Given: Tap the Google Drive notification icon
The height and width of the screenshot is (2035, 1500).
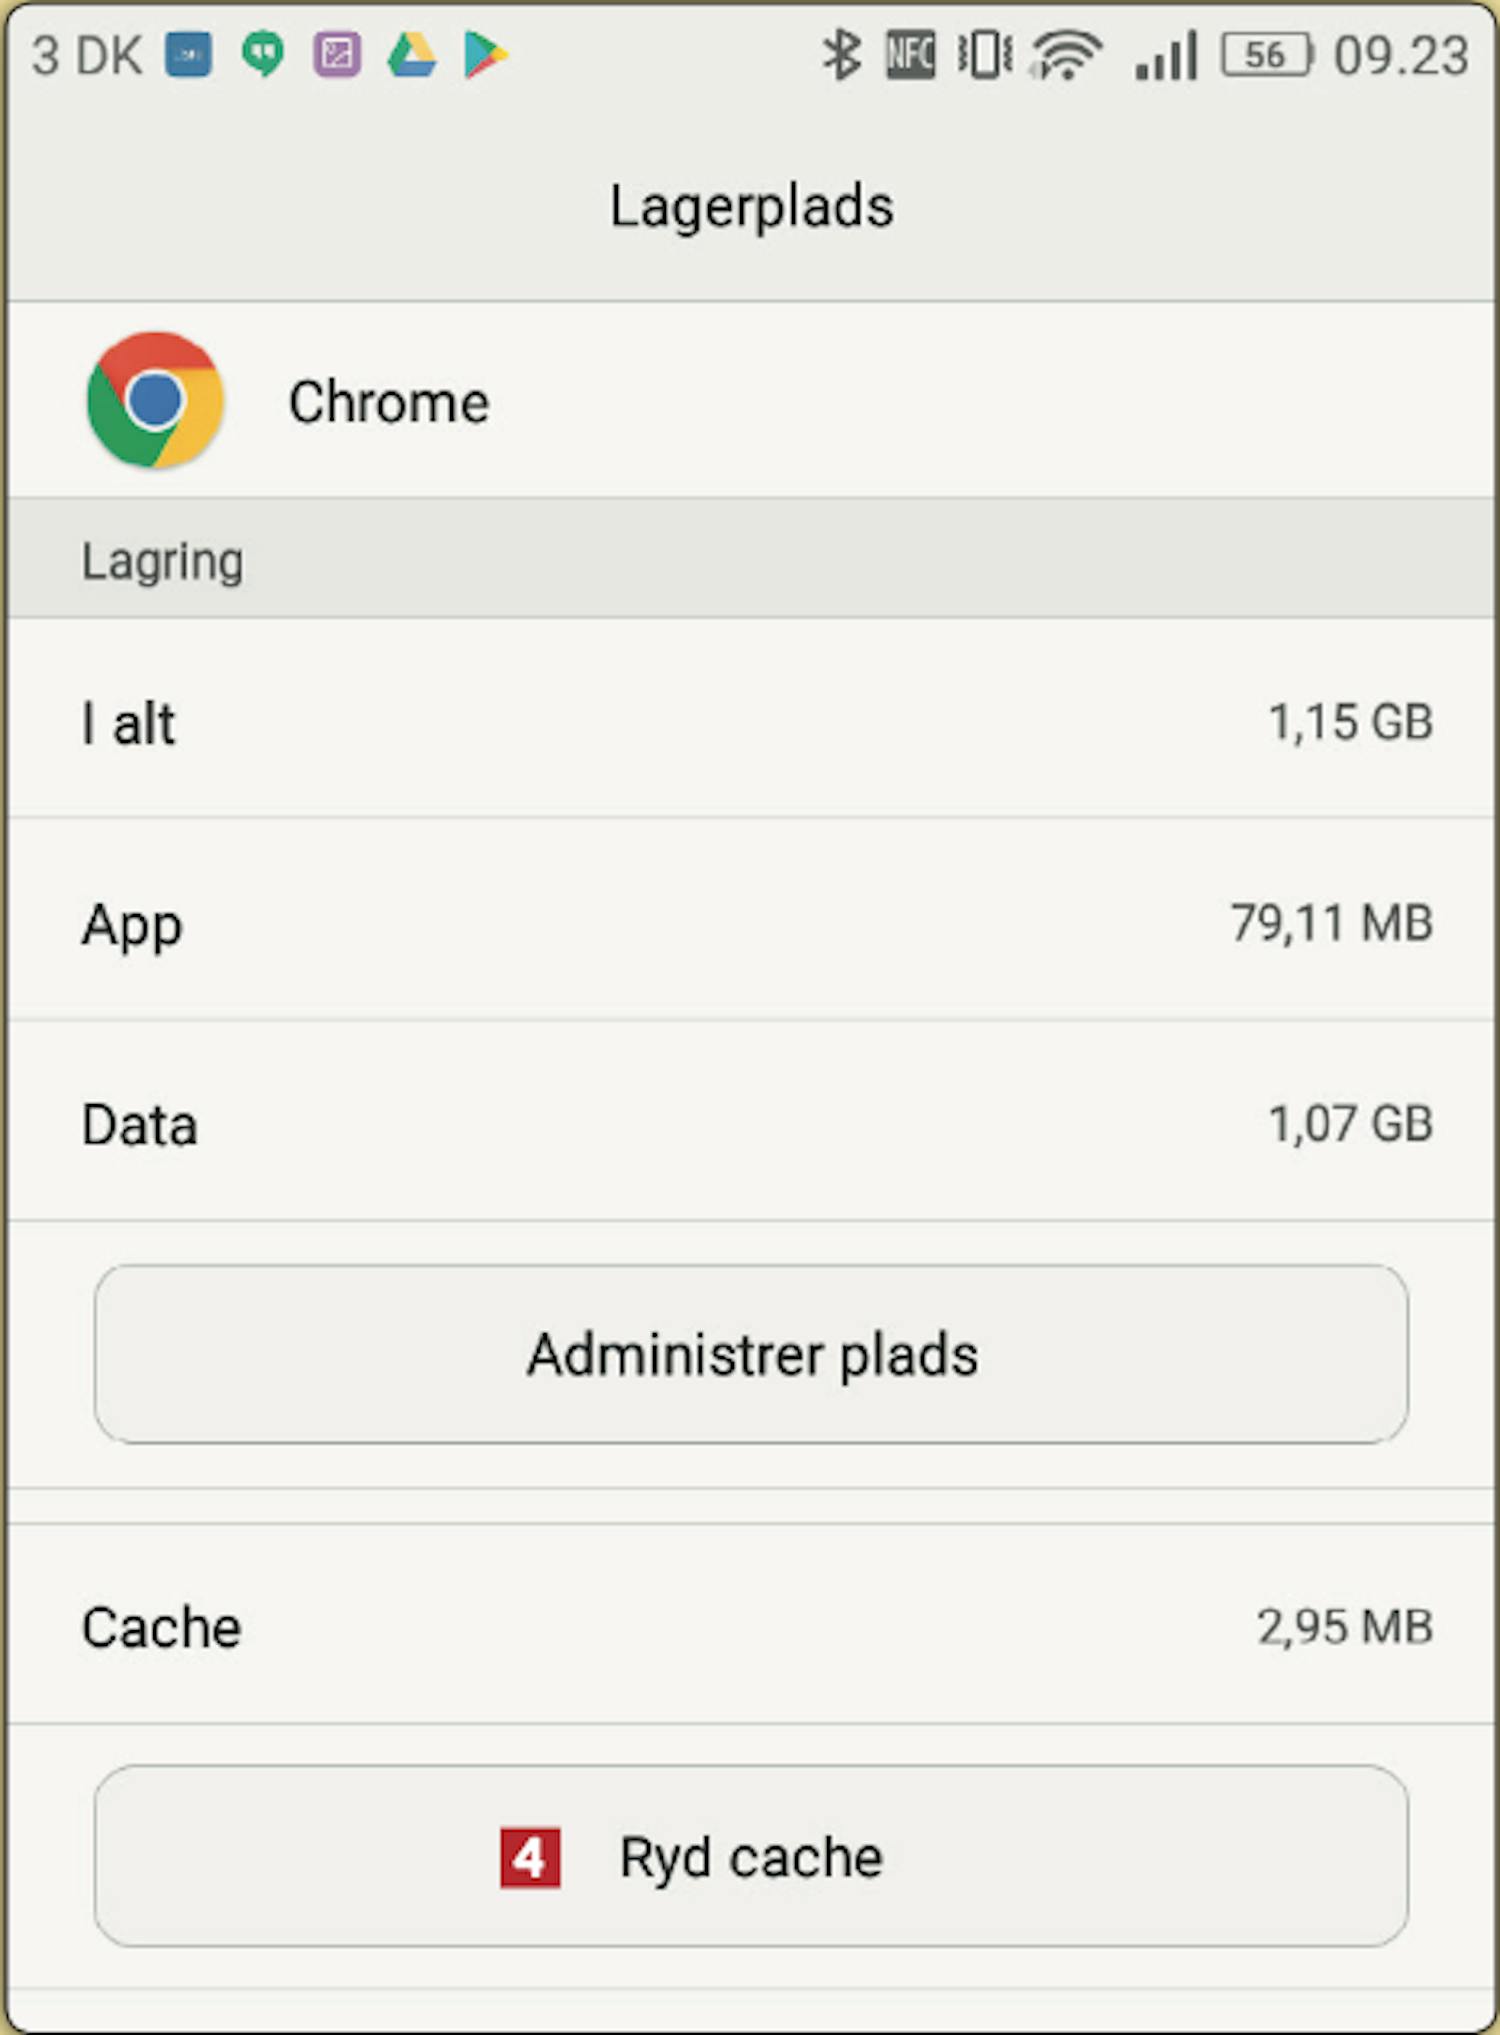Looking at the screenshot, I should (x=412, y=55).
